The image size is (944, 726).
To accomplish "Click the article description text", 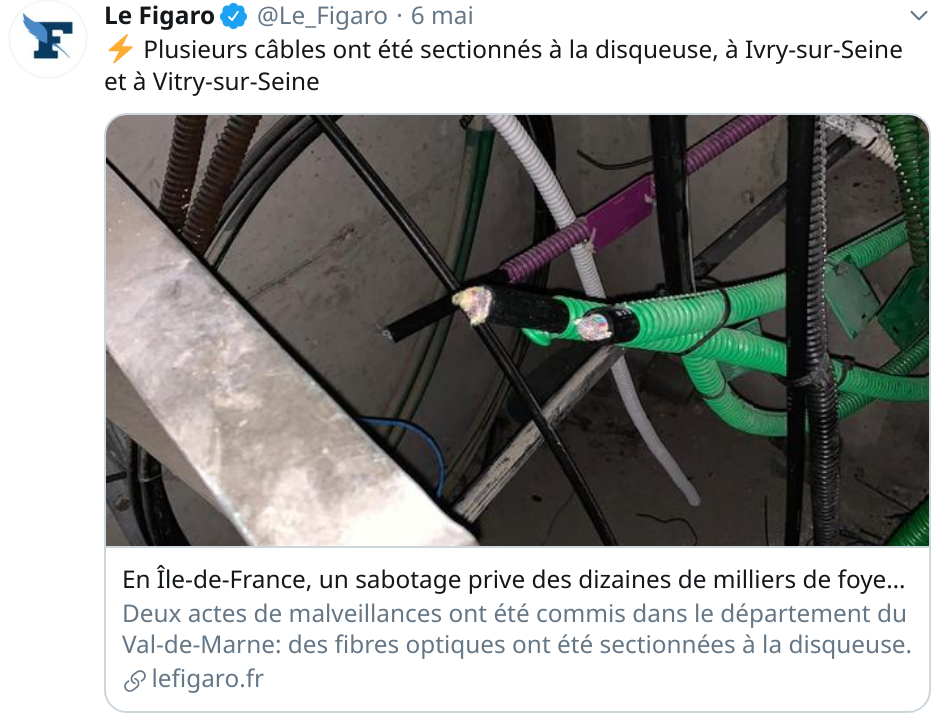I will click(517, 629).
